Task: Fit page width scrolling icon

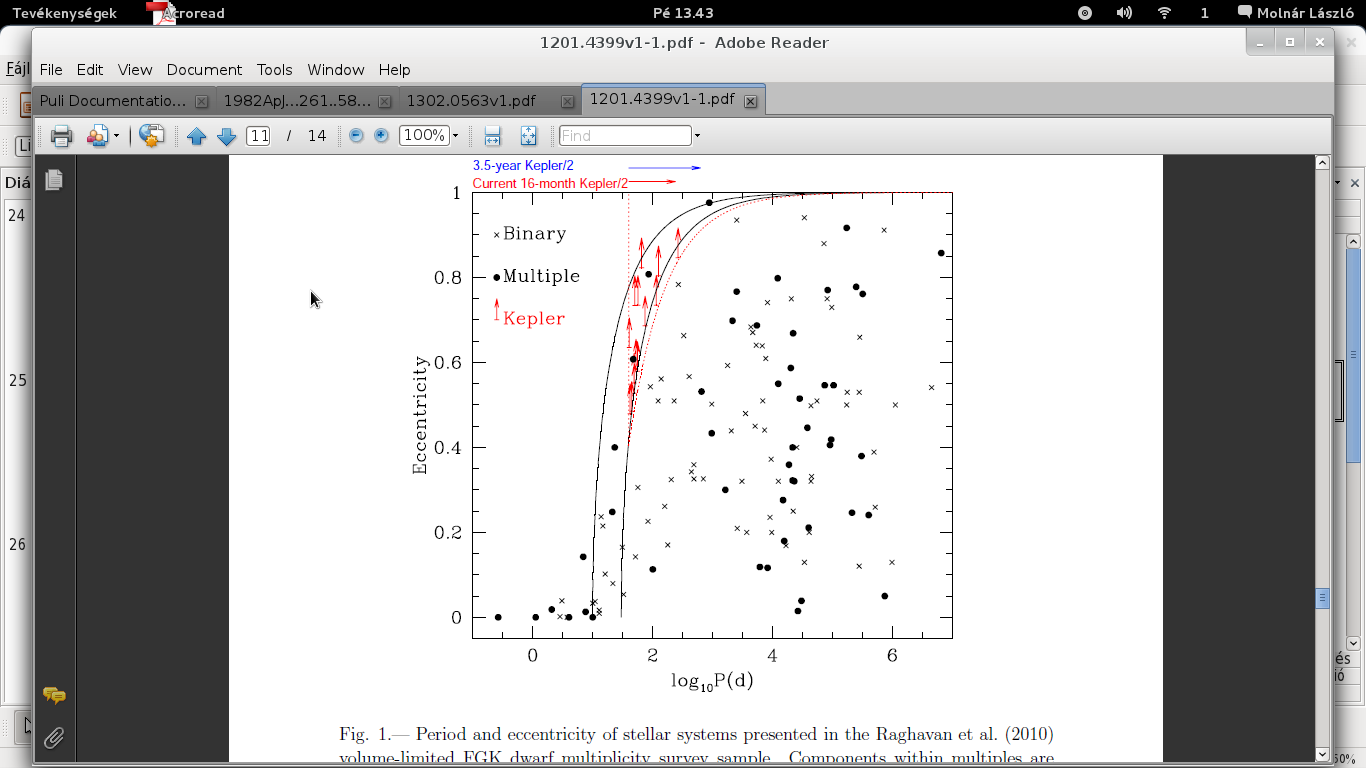Action: tap(492, 136)
